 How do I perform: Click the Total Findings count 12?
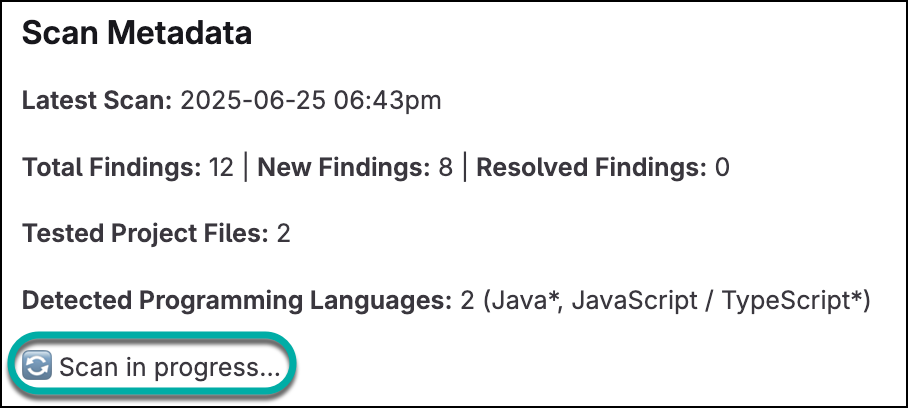coord(221,167)
